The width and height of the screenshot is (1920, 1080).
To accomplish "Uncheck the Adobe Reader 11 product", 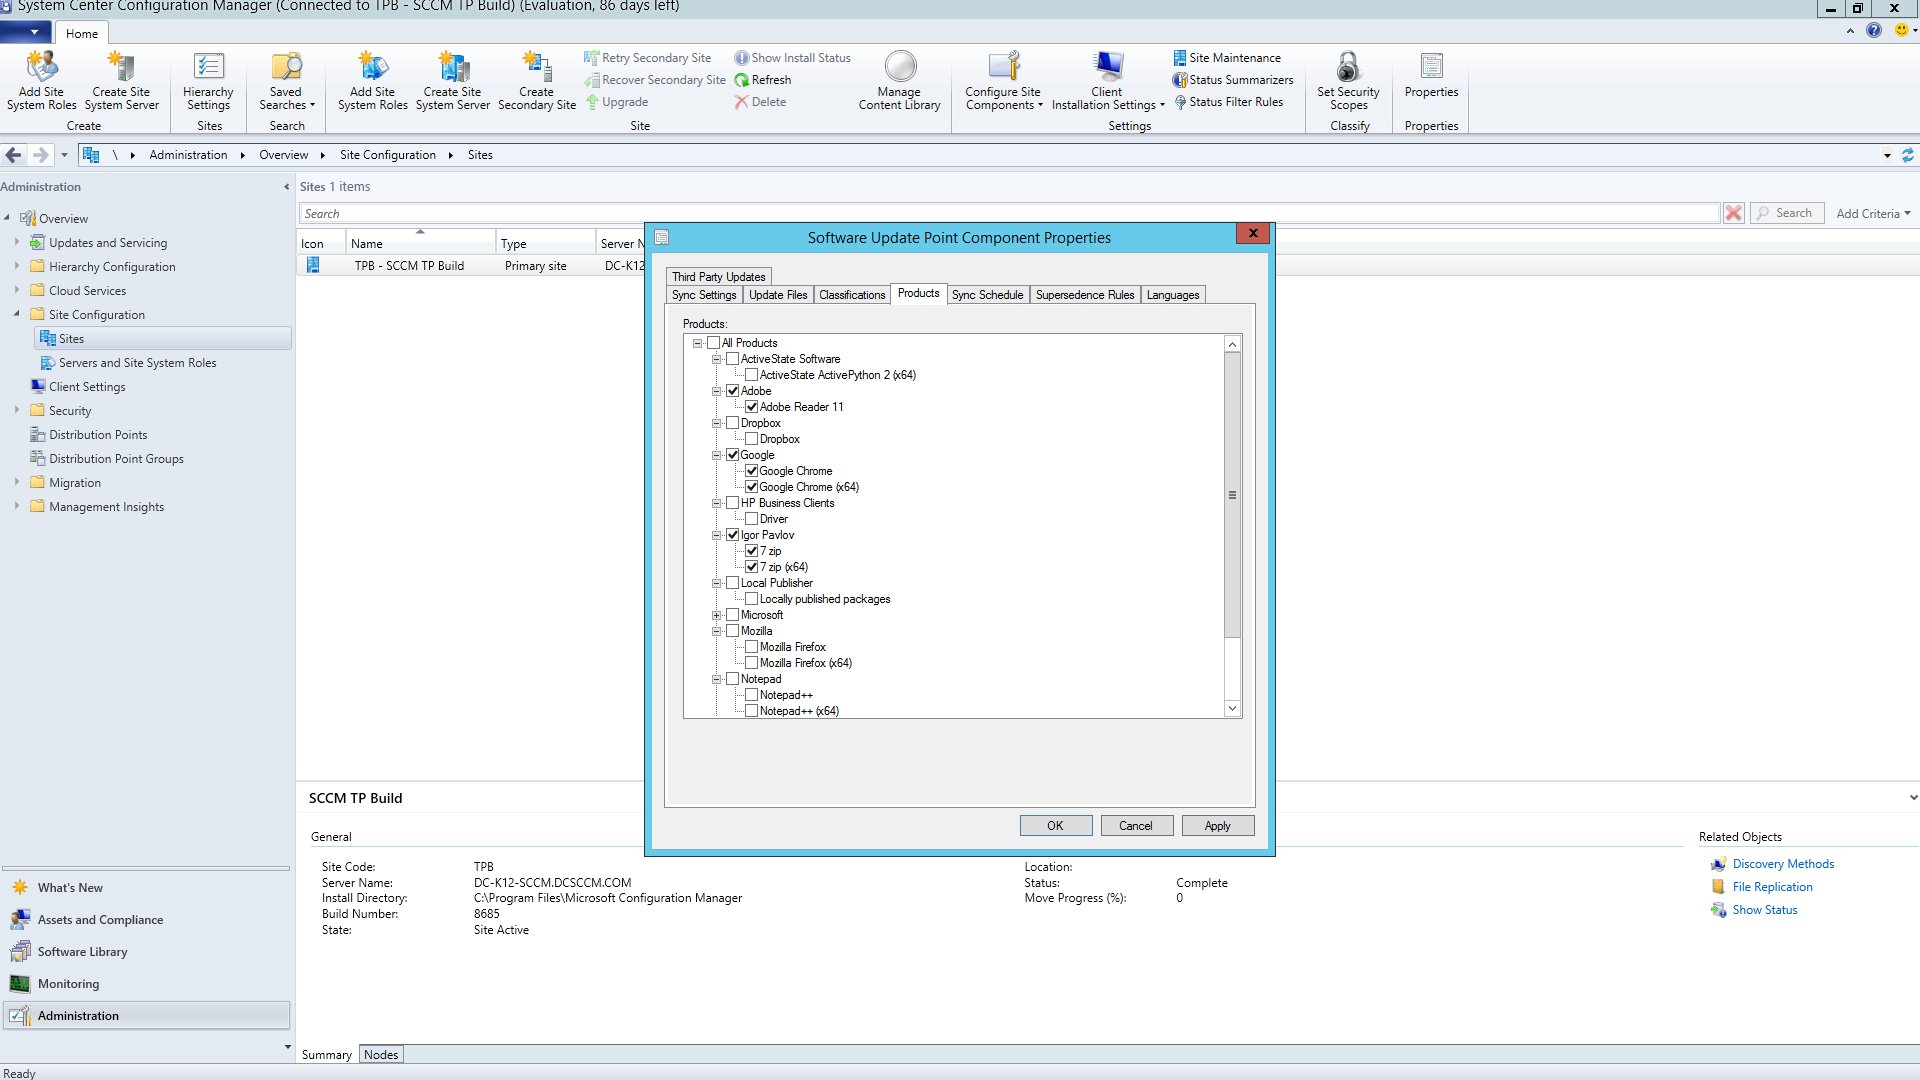I will 751,407.
